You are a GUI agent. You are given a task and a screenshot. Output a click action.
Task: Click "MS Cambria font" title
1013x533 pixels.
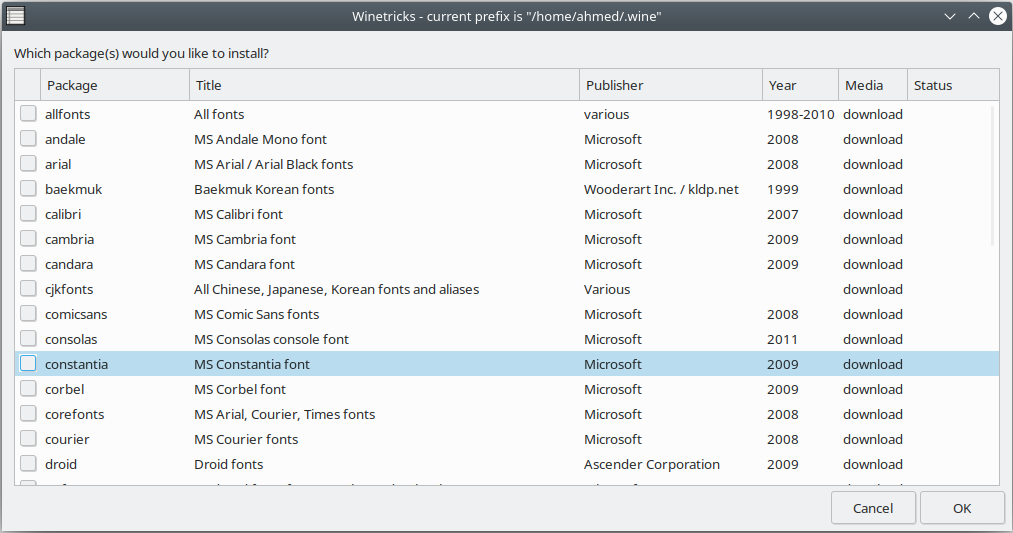click(x=245, y=239)
